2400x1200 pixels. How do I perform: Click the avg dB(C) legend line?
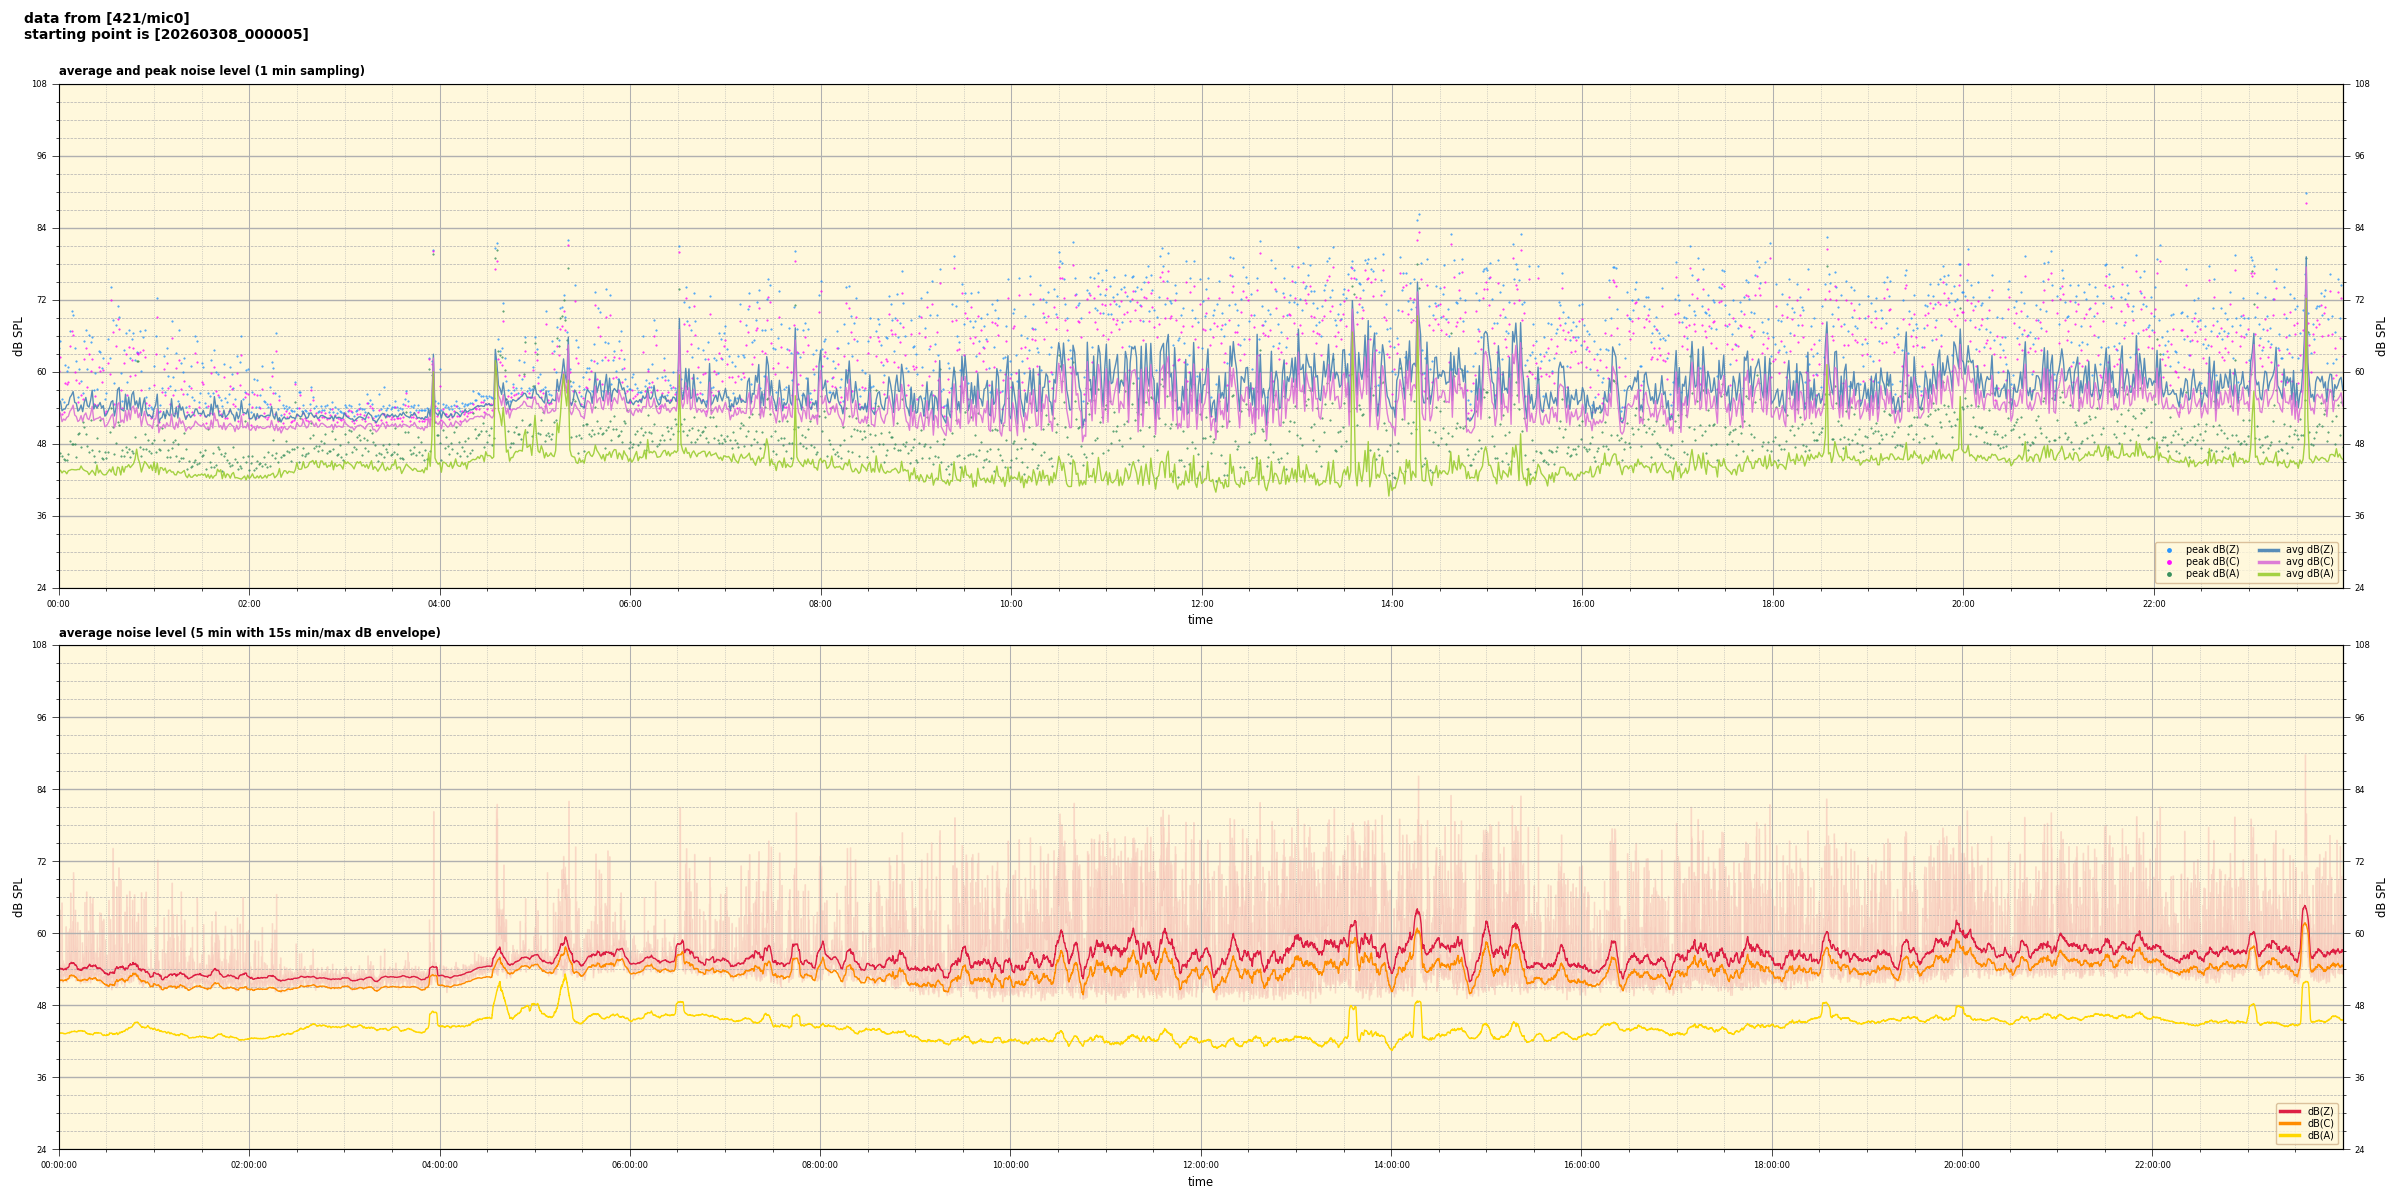[x=2268, y=562]
